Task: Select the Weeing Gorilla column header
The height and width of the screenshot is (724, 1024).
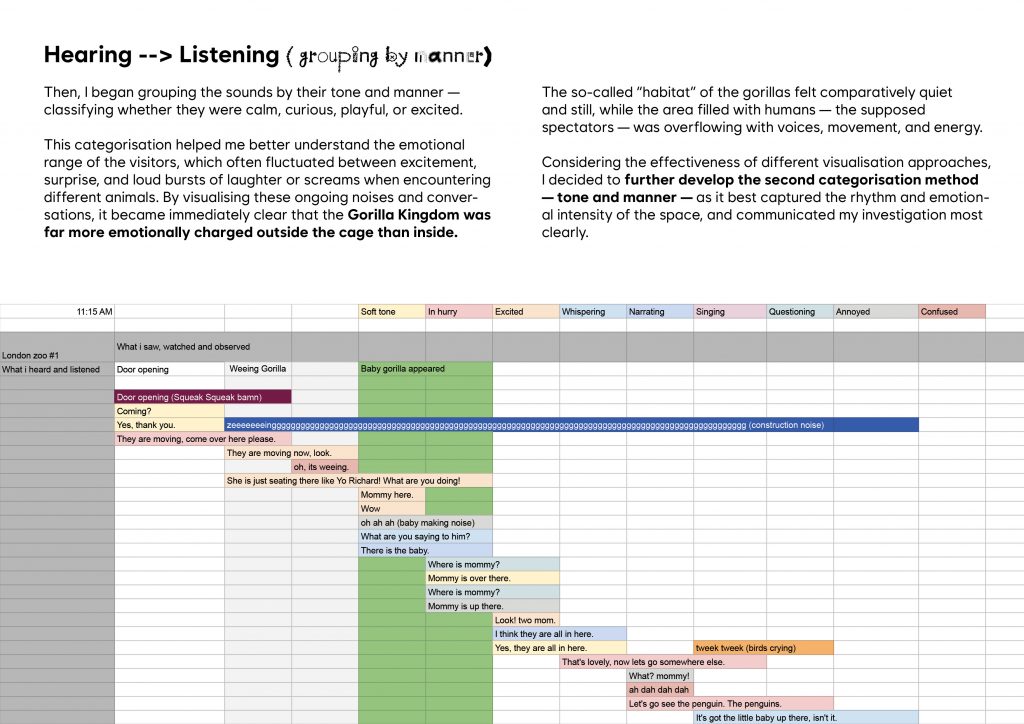Action: [258, 369]
